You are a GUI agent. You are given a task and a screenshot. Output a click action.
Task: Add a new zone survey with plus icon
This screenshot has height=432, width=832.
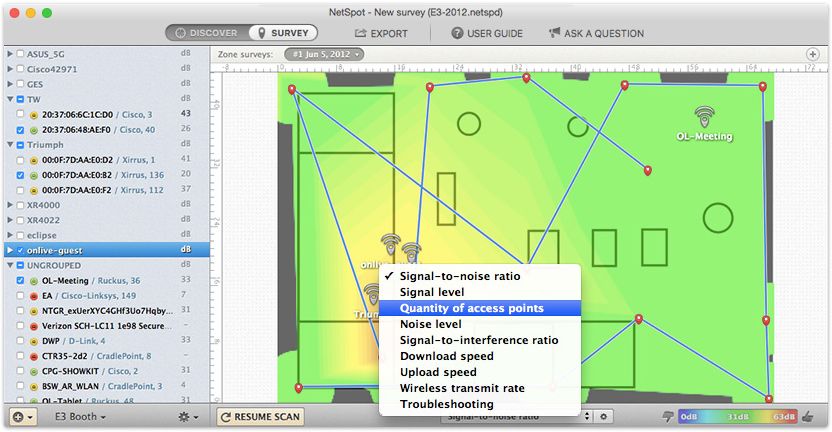pyautogui.click(x=812, y=54)
